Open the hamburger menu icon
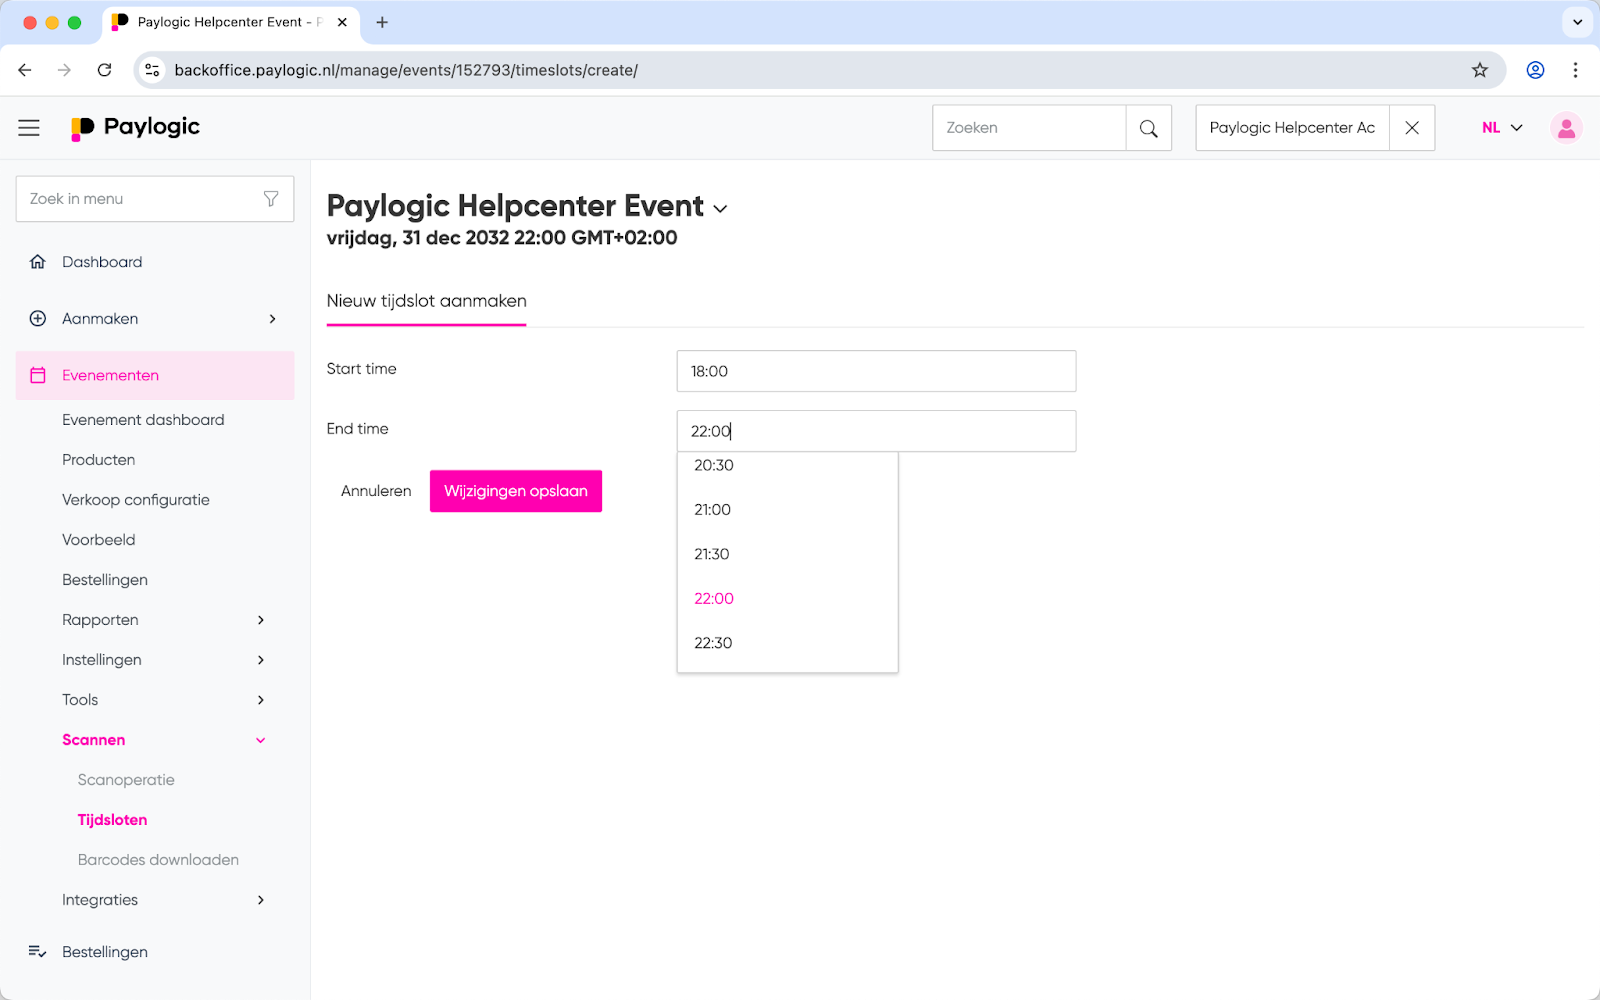1600x1000 pixels. (x=29, y=128)
